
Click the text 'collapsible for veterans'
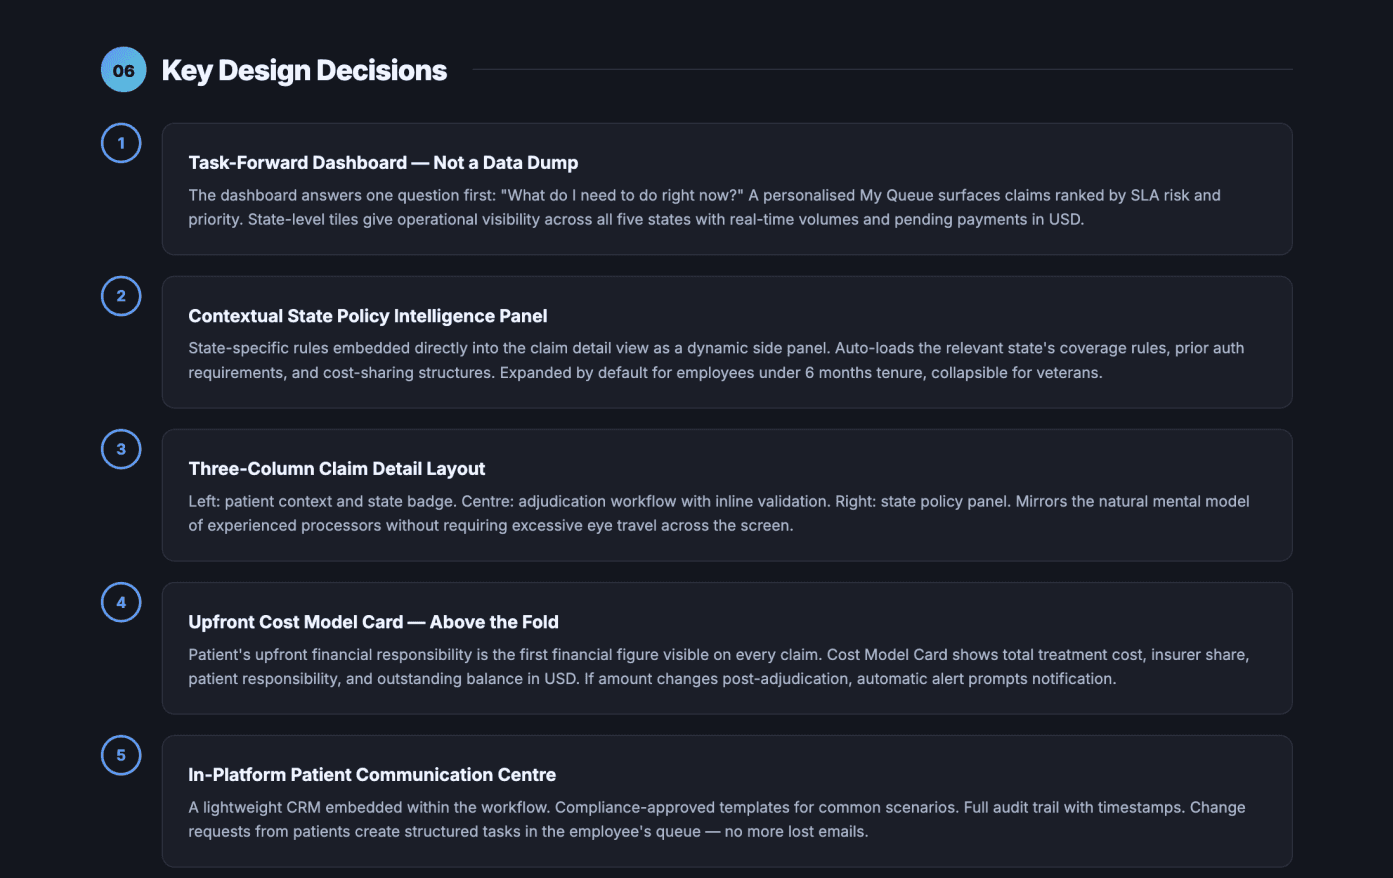click(1016, 373)
